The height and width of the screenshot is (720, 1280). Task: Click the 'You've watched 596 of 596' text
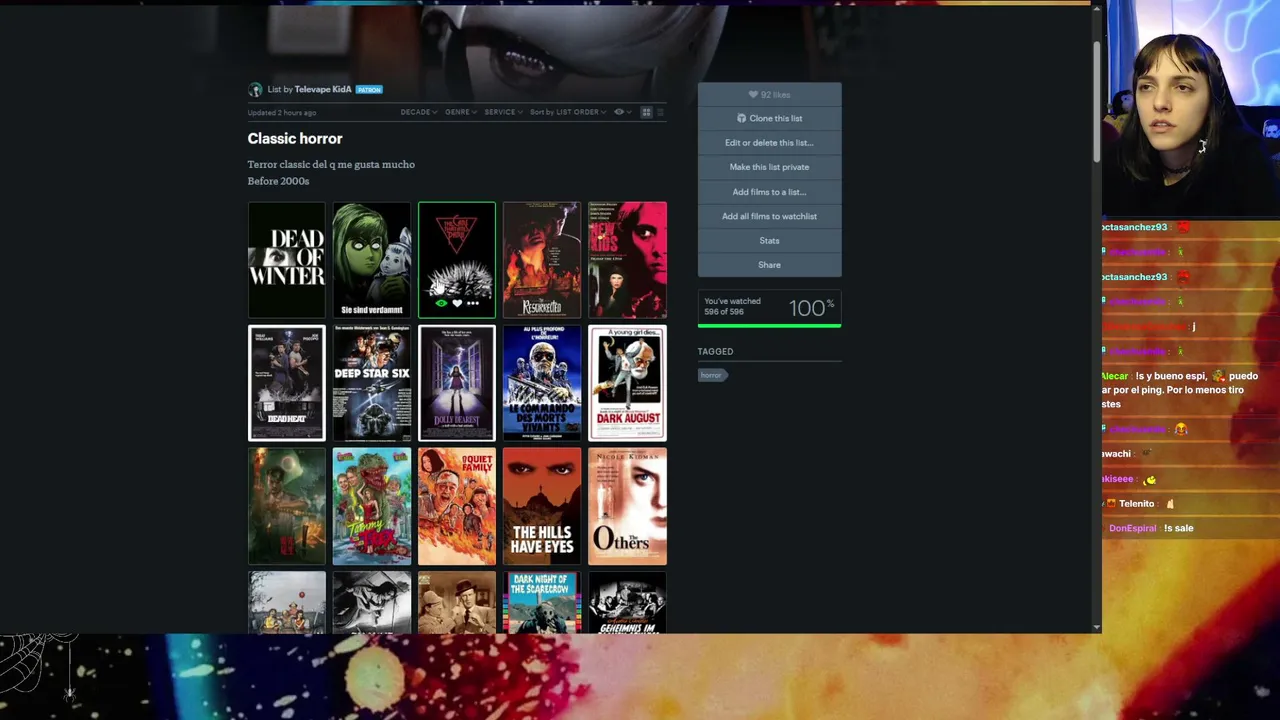[x=733, y=306]
